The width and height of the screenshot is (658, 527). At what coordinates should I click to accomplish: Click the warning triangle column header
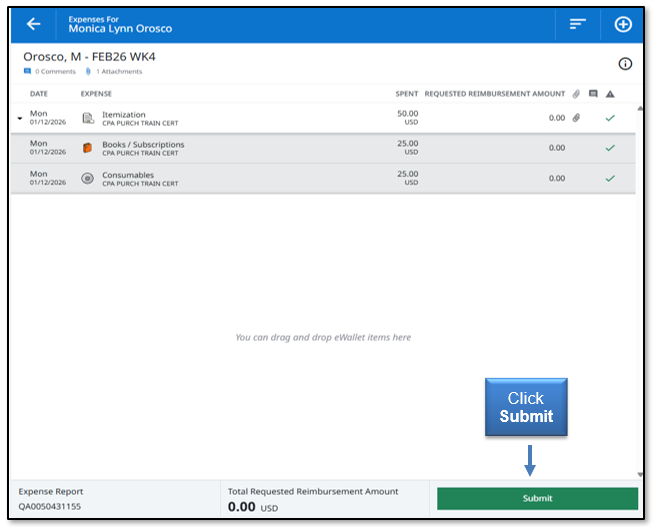[610, 94]
